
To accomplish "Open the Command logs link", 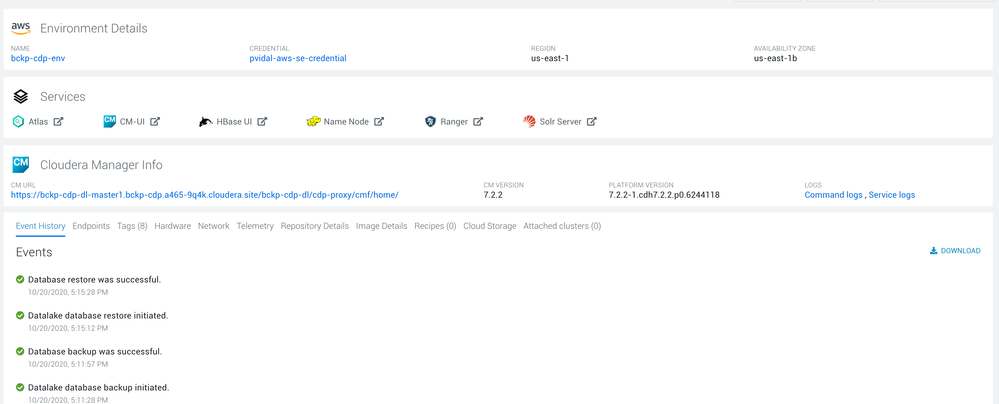I will (833, 195).
